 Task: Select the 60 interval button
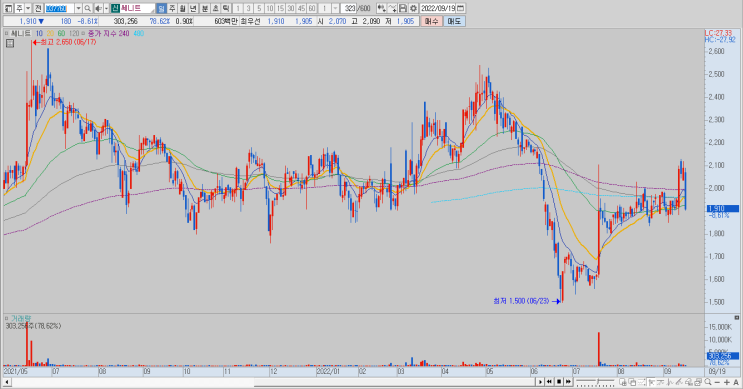pos(312,9)
